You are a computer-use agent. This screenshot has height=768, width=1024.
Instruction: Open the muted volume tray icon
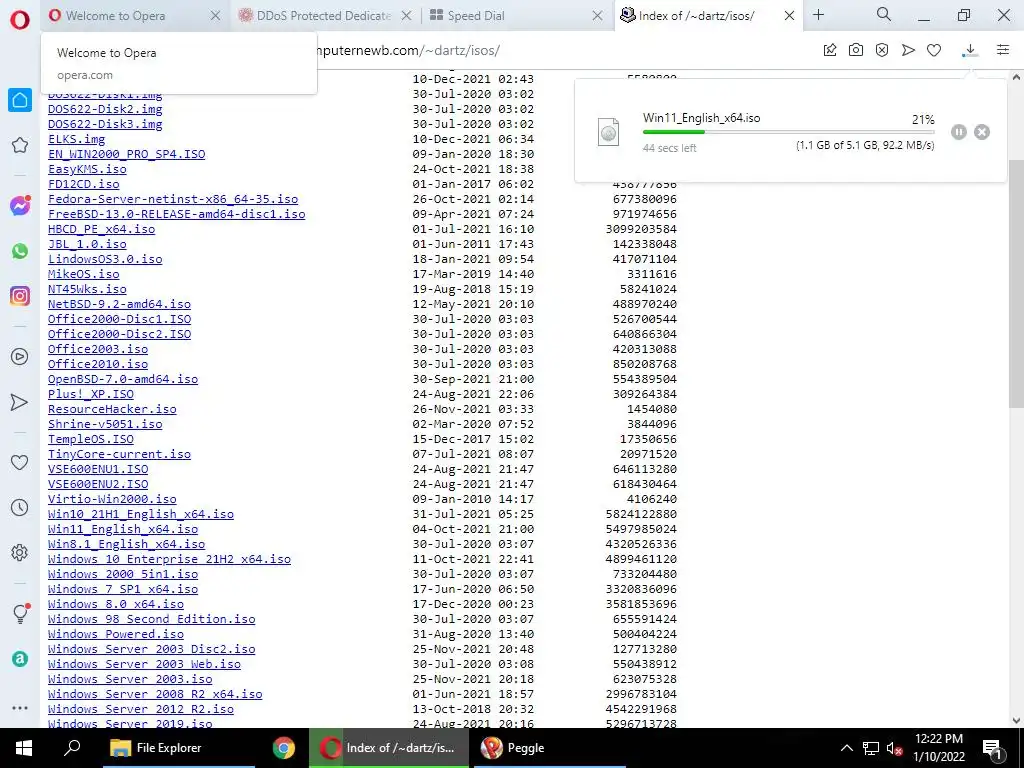(894, 748)
